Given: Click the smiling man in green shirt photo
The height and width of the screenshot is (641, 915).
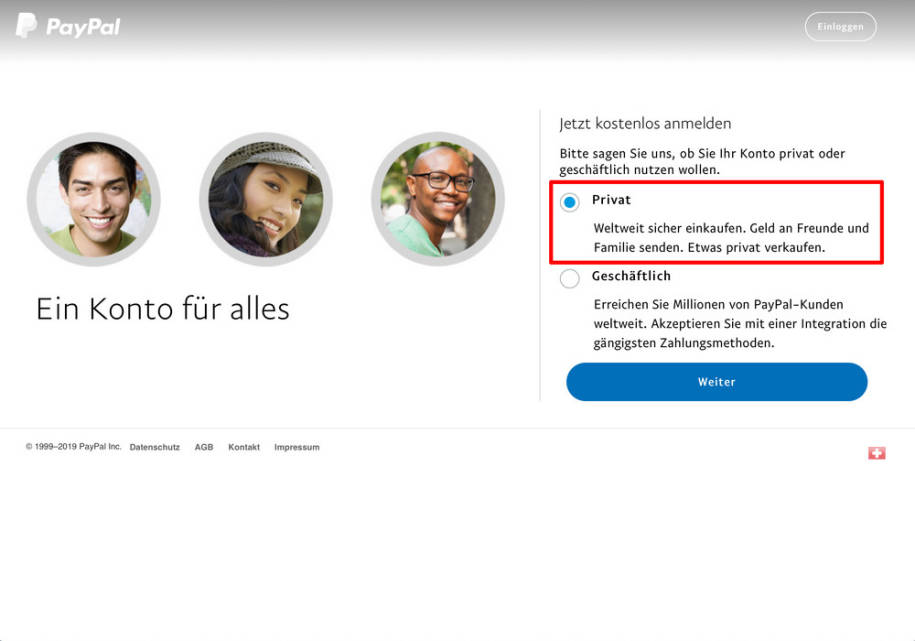Looking at the screenshot, I should click(x=93, y=199).
